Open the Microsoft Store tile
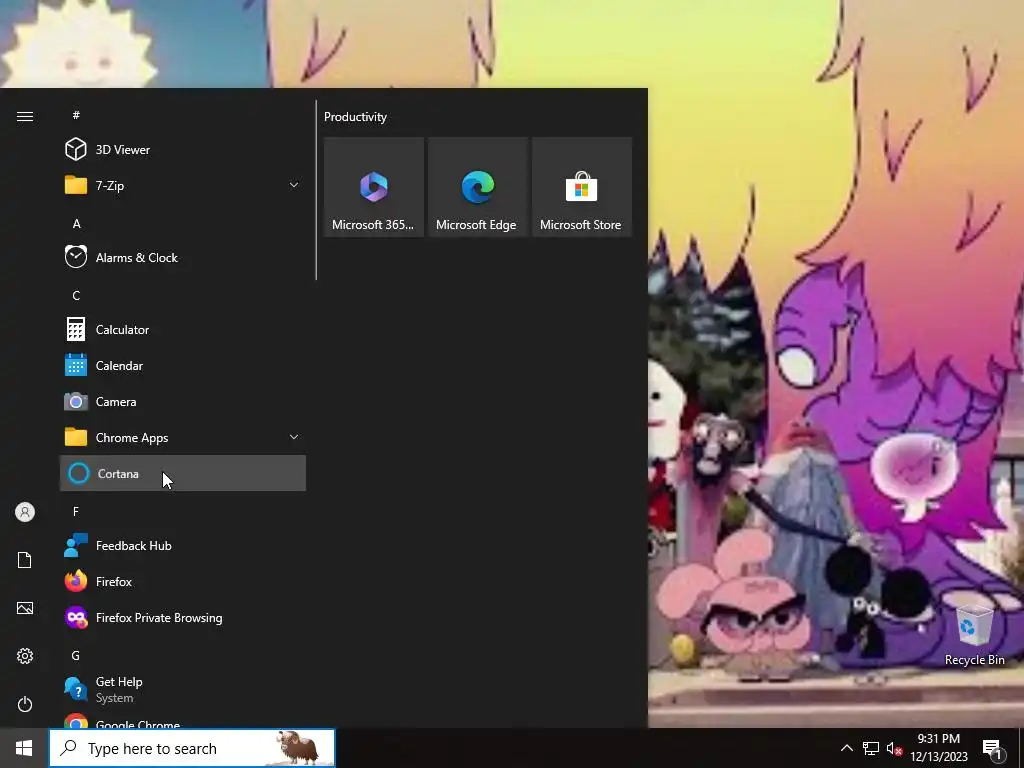1024x768 pixels. 582,187
